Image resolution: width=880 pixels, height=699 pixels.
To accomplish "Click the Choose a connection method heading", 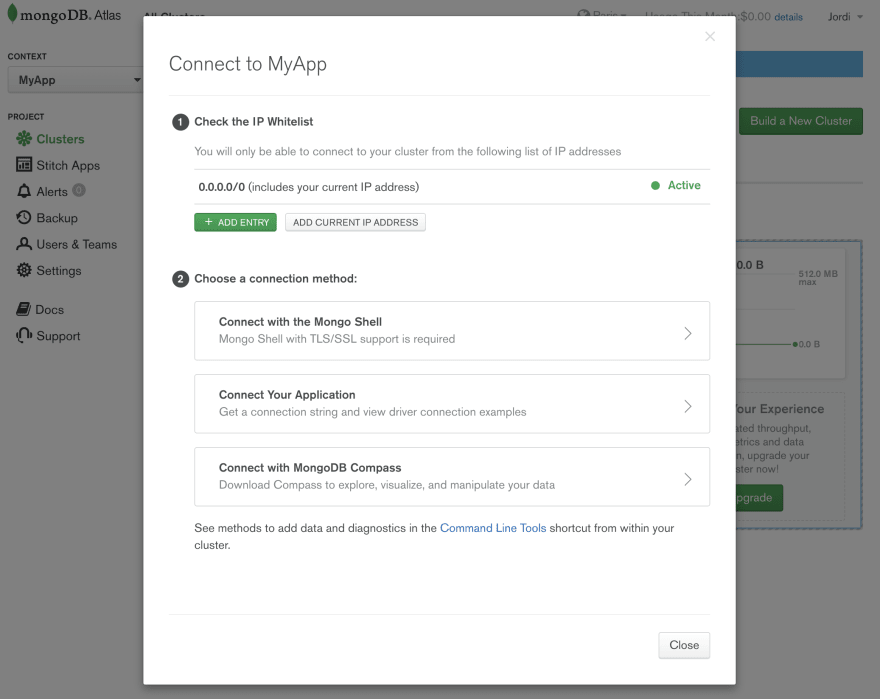I will click(275, 279).
